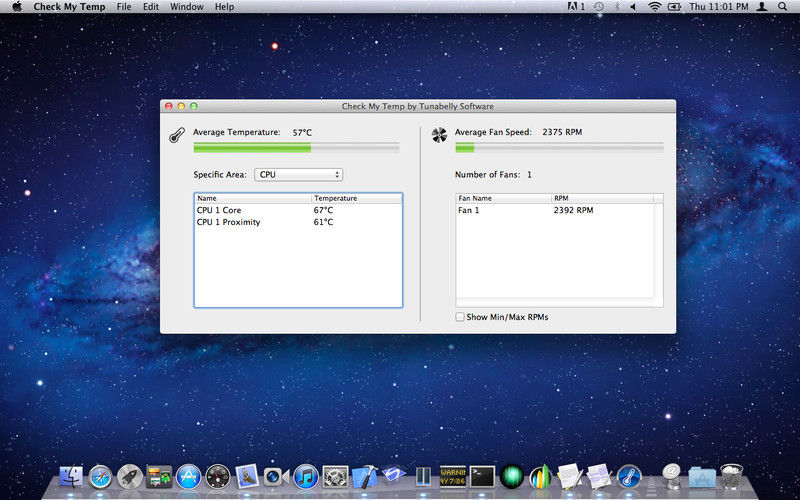
Task: Open the Apple menu
Action: point(17,7)
